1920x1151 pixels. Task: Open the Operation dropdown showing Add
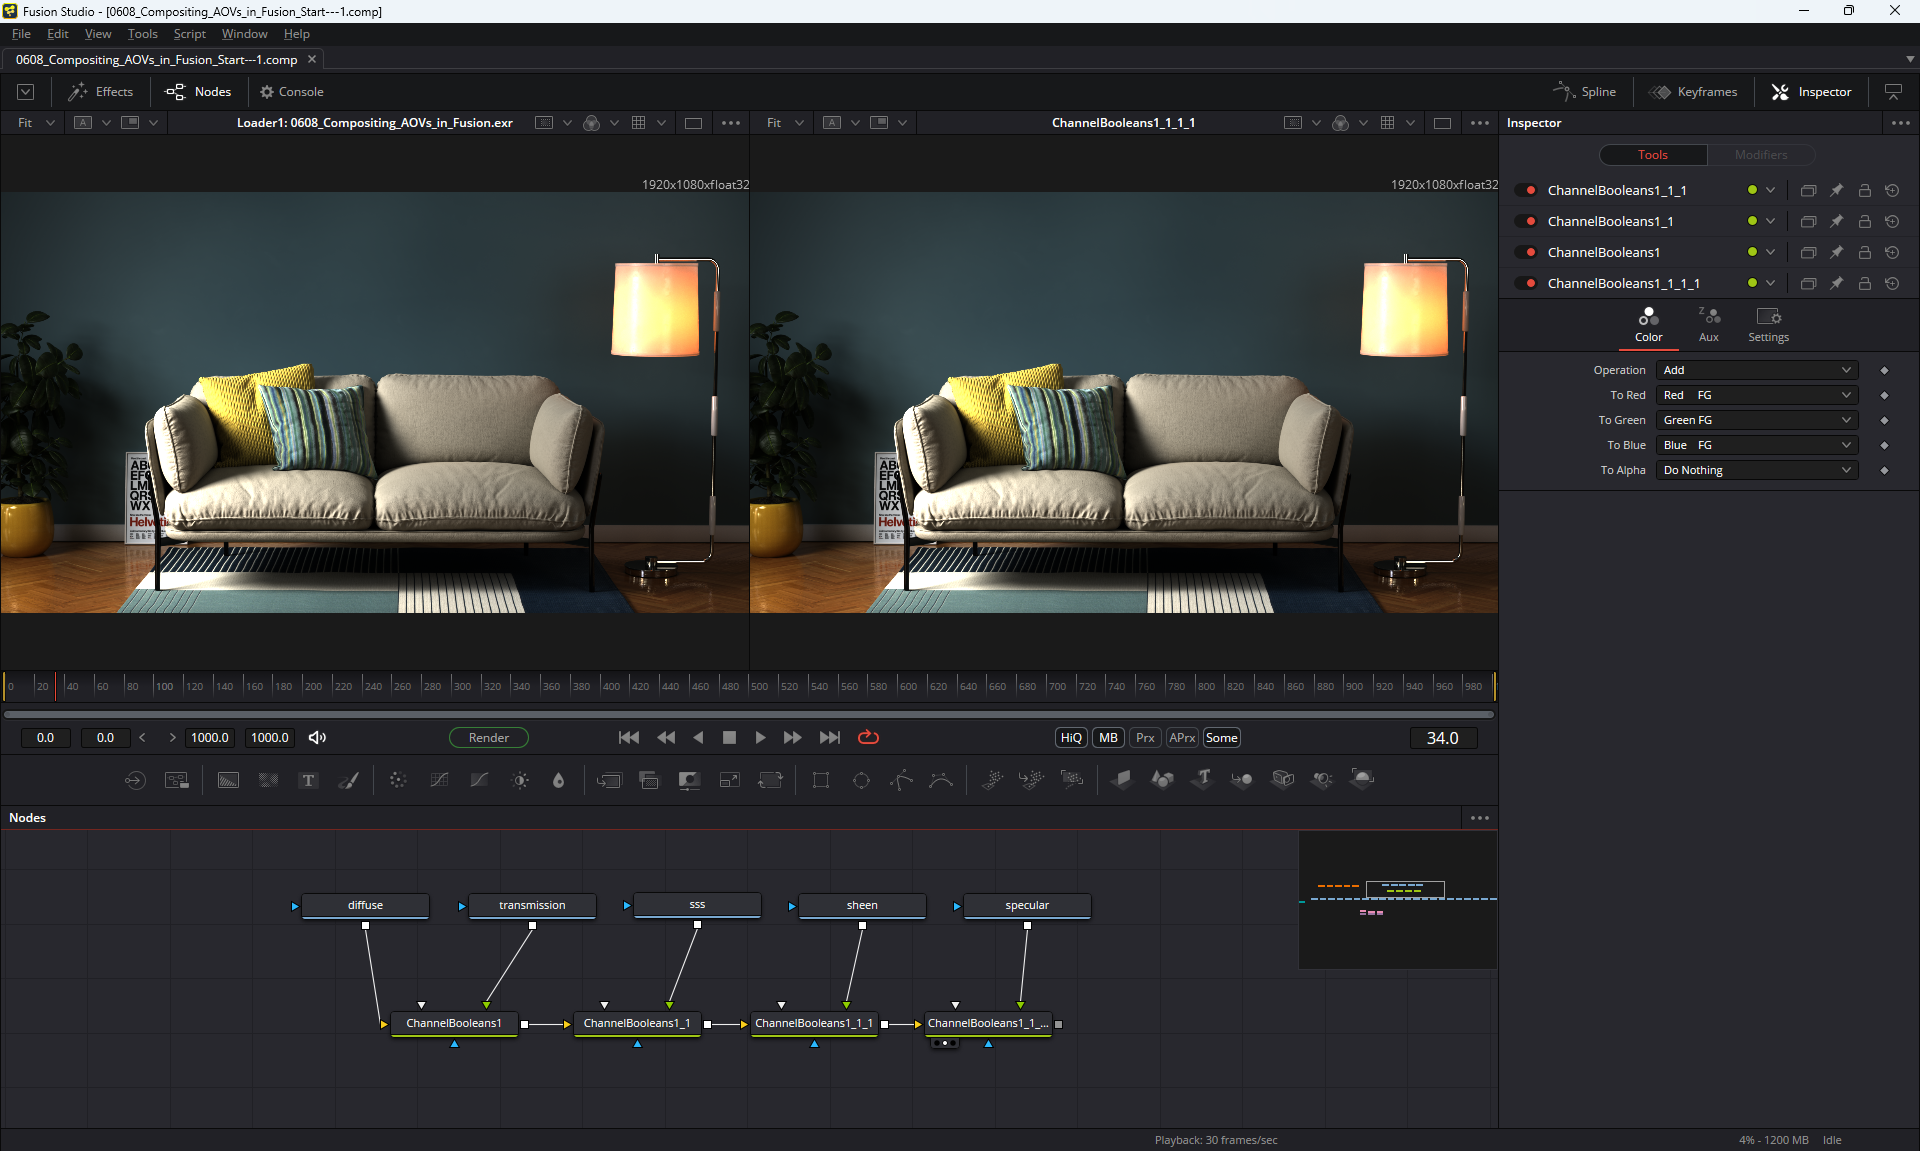pos(1756,370)
